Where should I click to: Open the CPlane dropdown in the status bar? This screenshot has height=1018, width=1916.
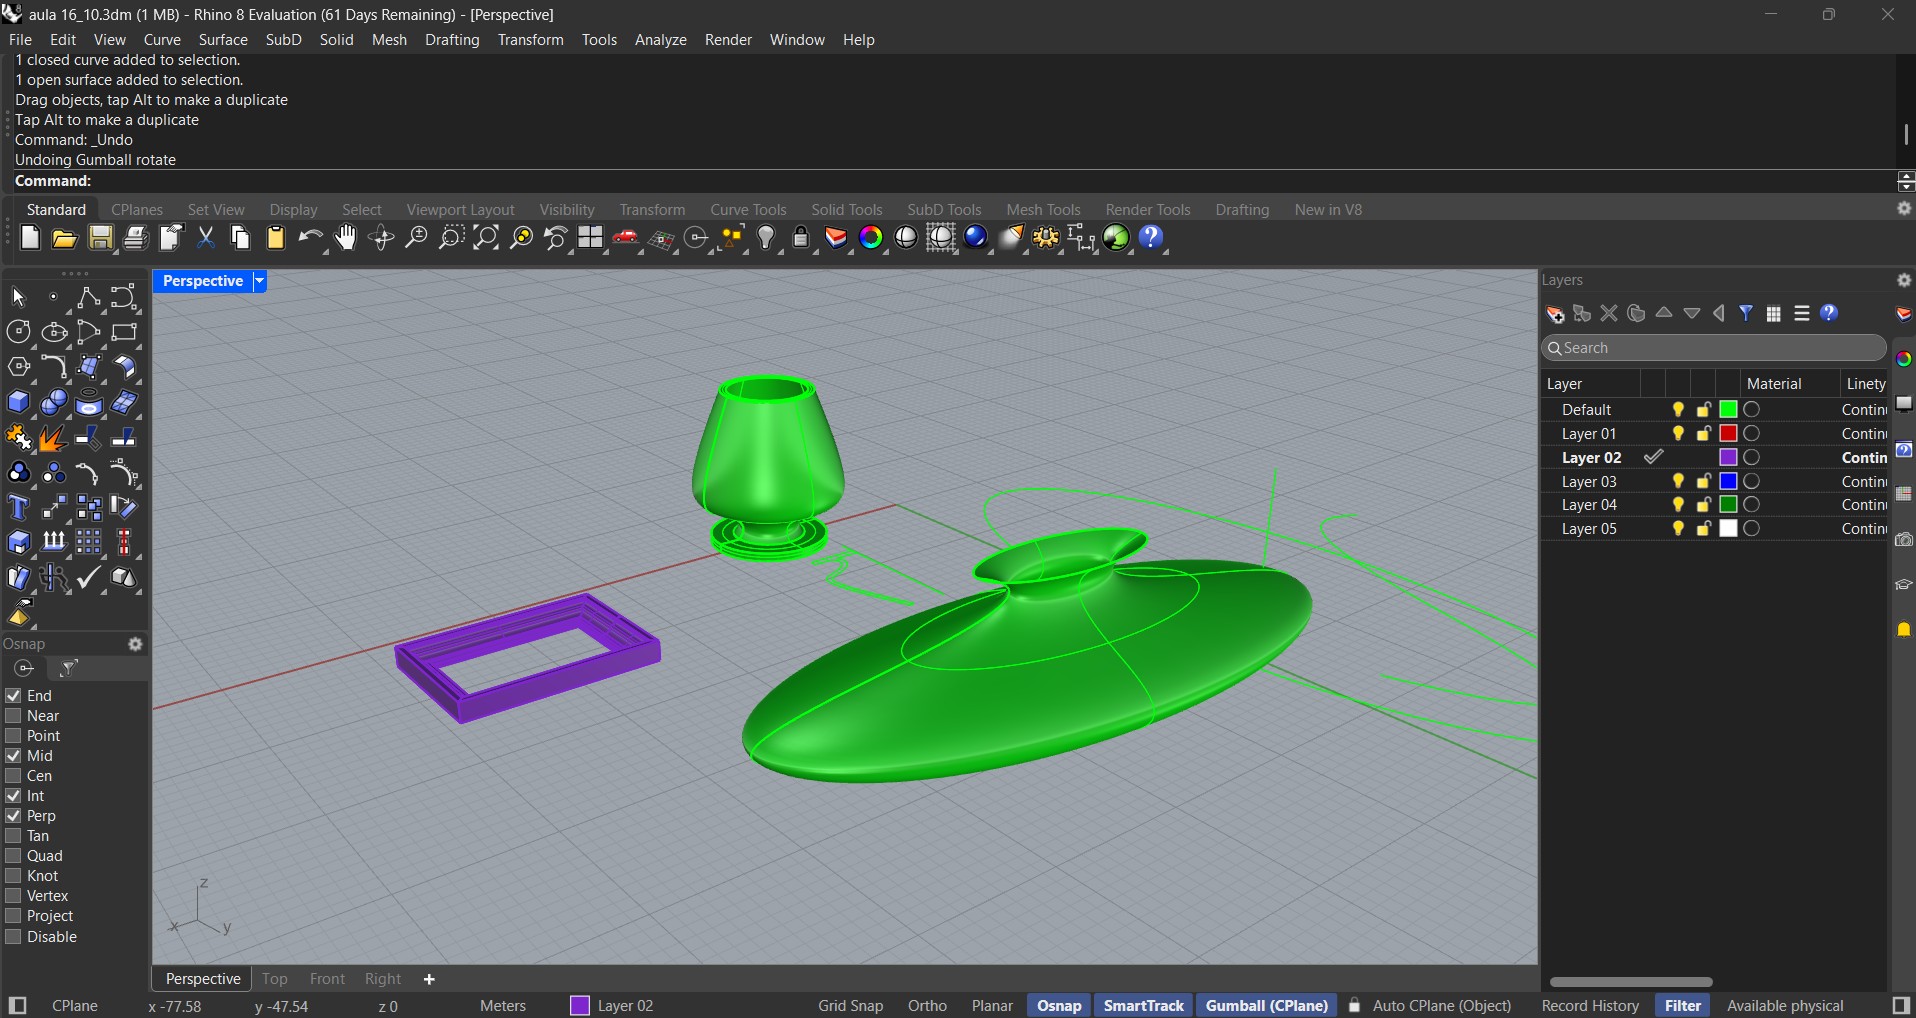pos(76,1005)
